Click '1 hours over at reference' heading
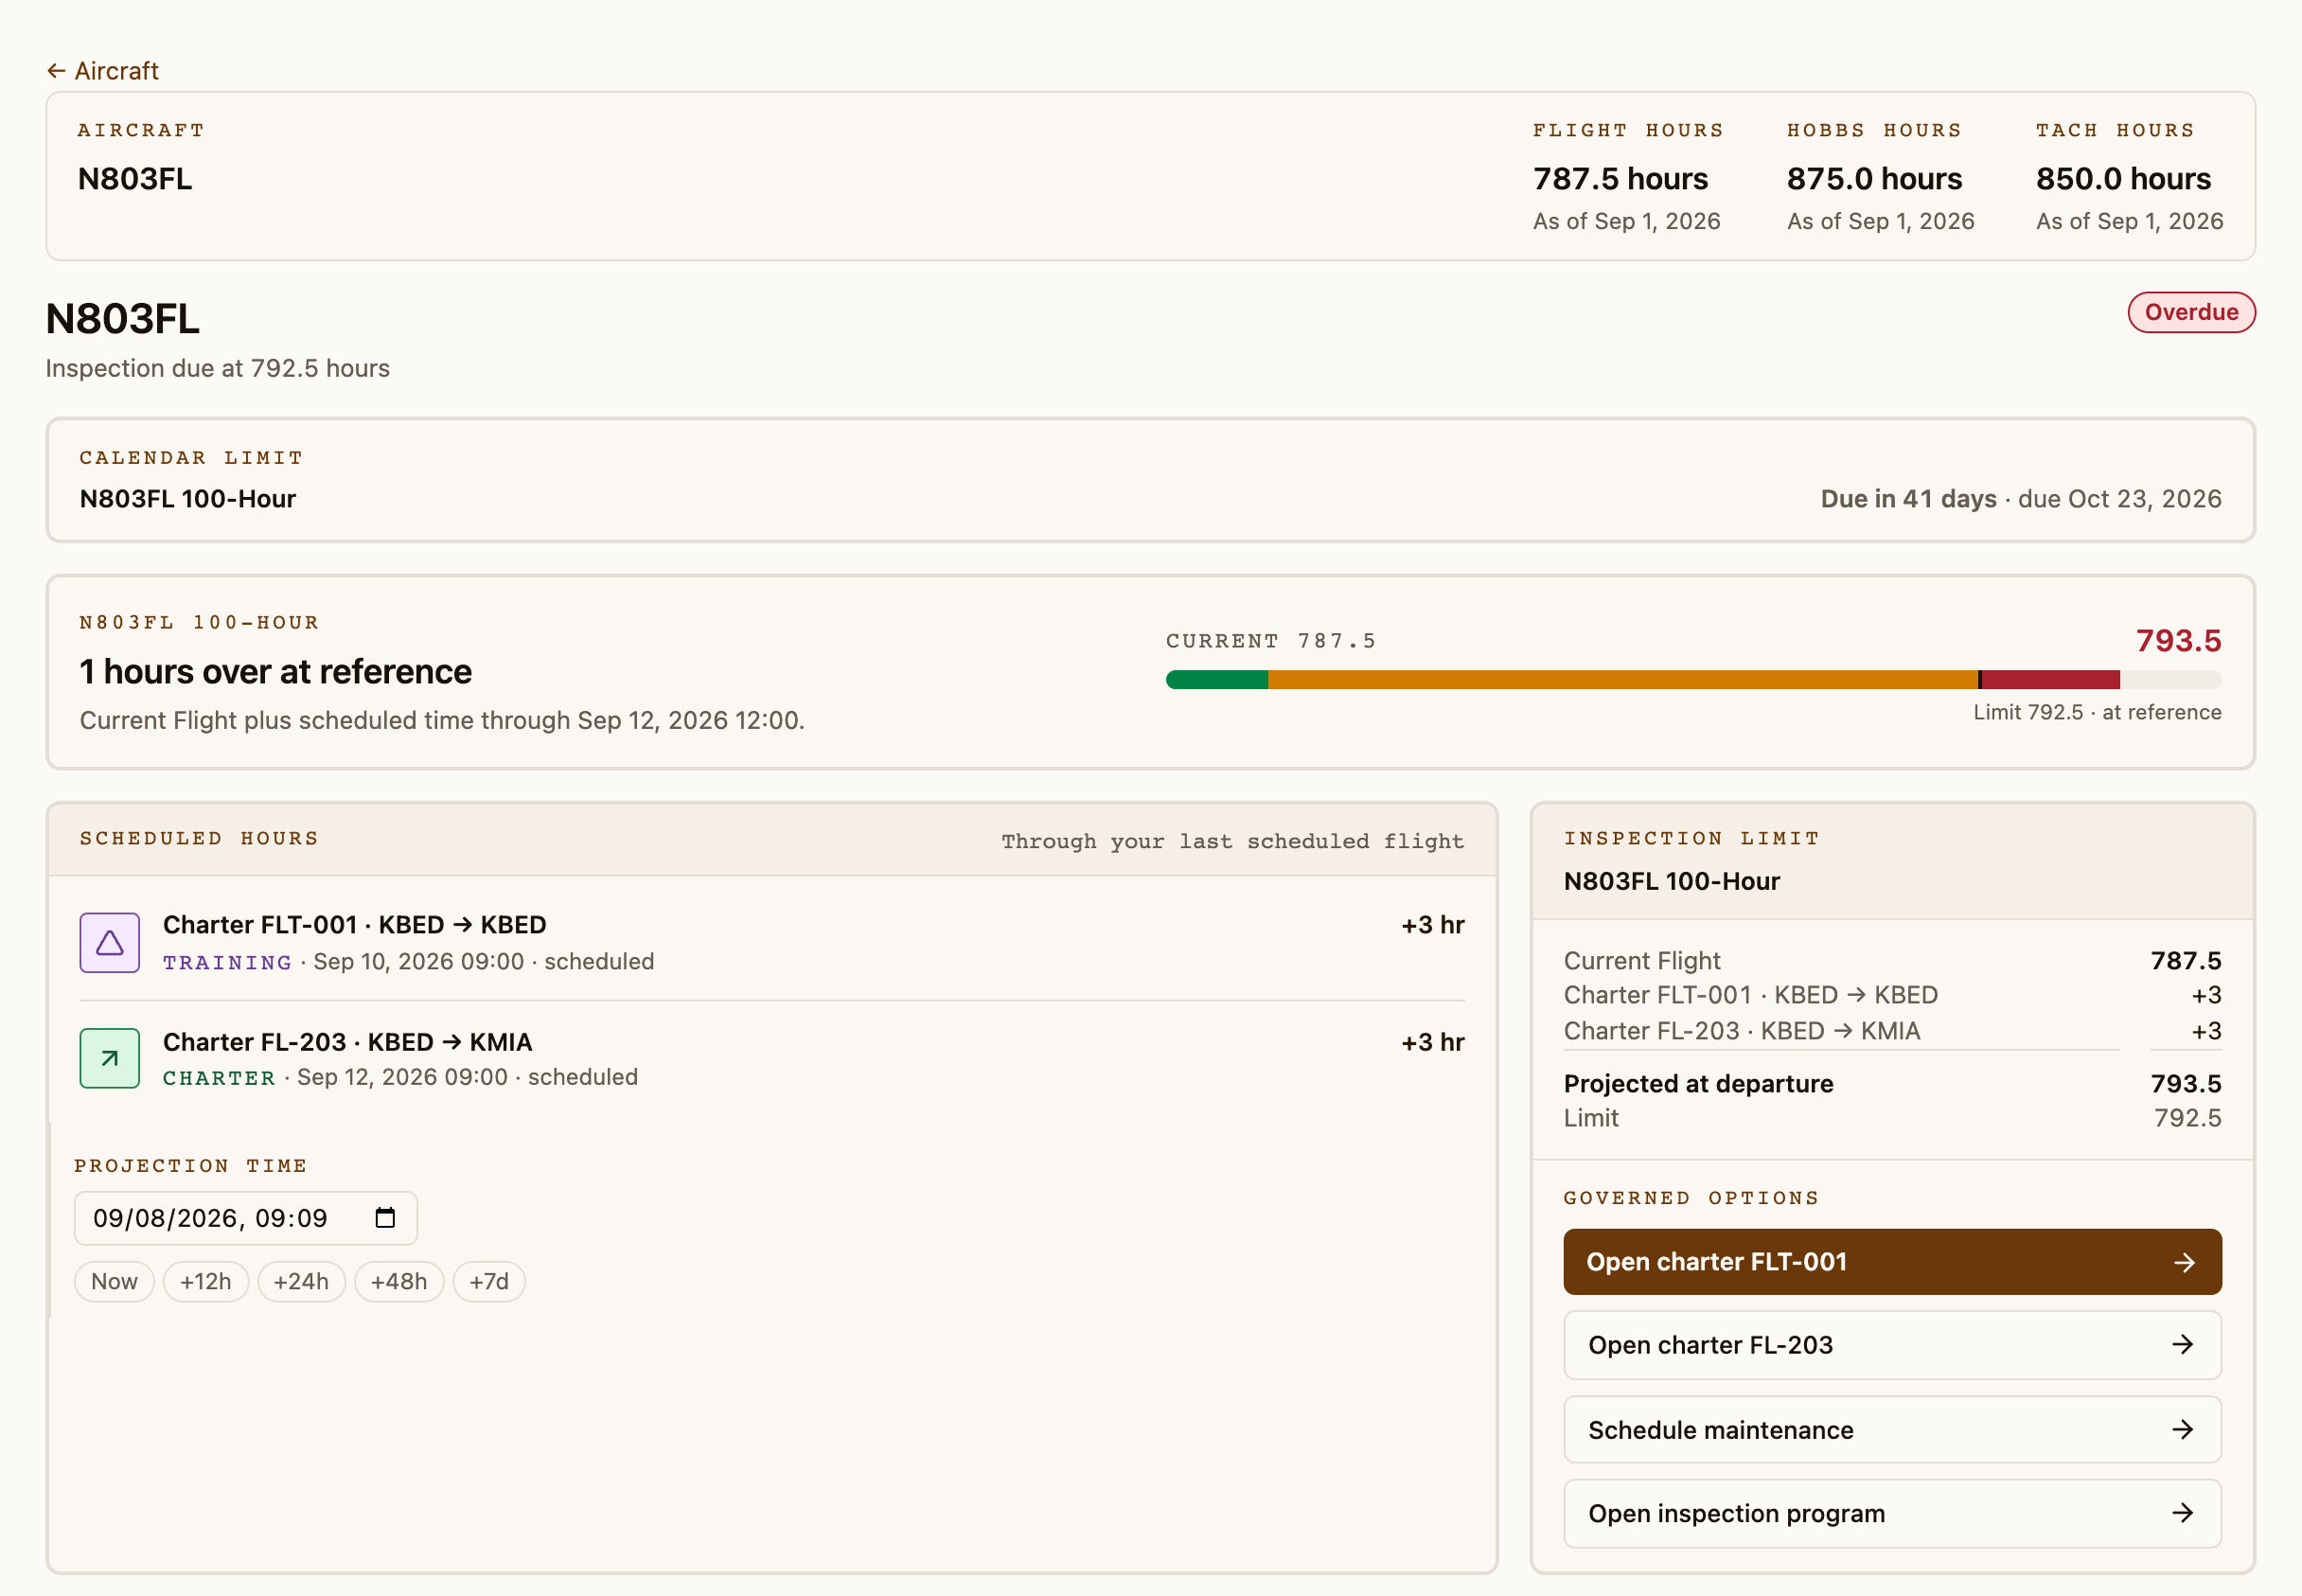2302x1596 pixels. pyautogui.click(x=275, y=672)
